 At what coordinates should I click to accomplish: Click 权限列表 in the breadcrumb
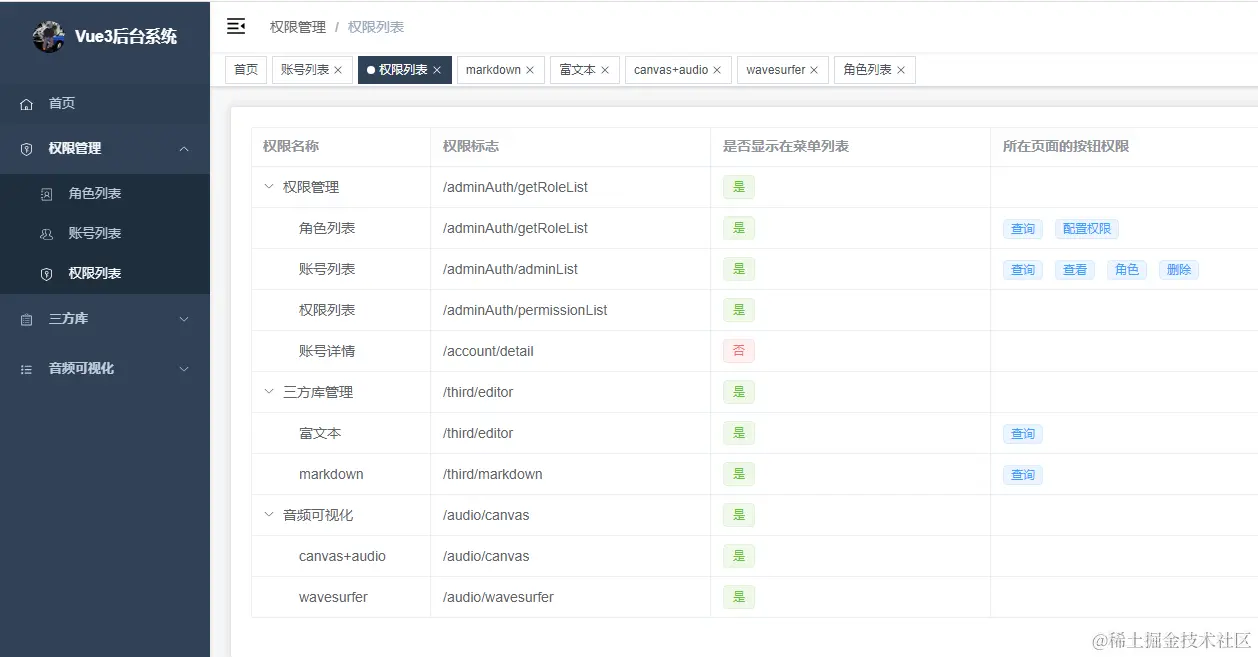tap(376, 27)
